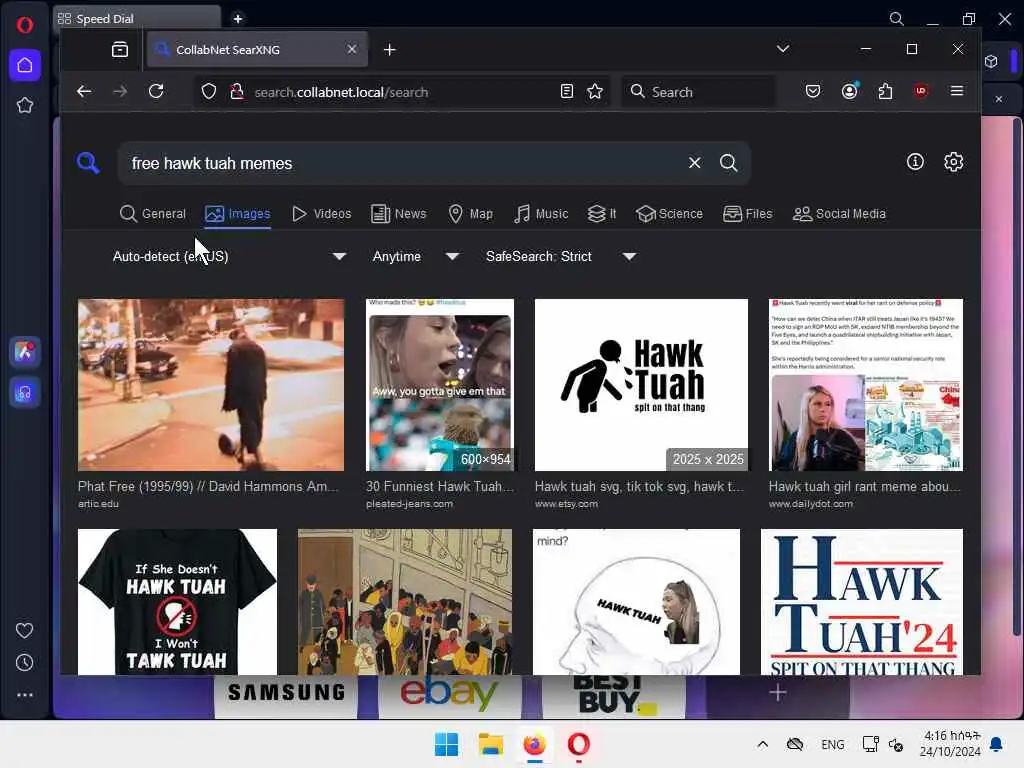Expand the Auto-detect language dropdown

(x=229, y=257)
